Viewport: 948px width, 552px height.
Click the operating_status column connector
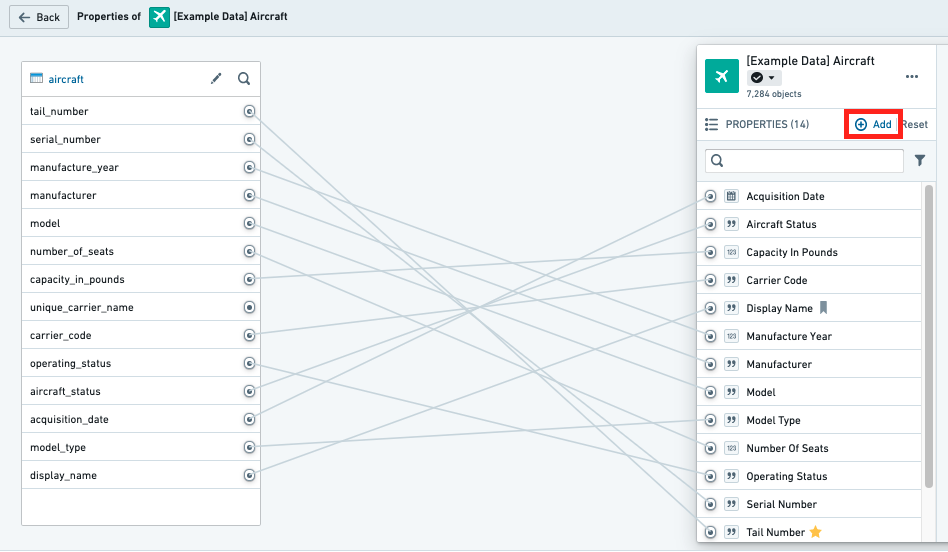(x=249, y=363)
